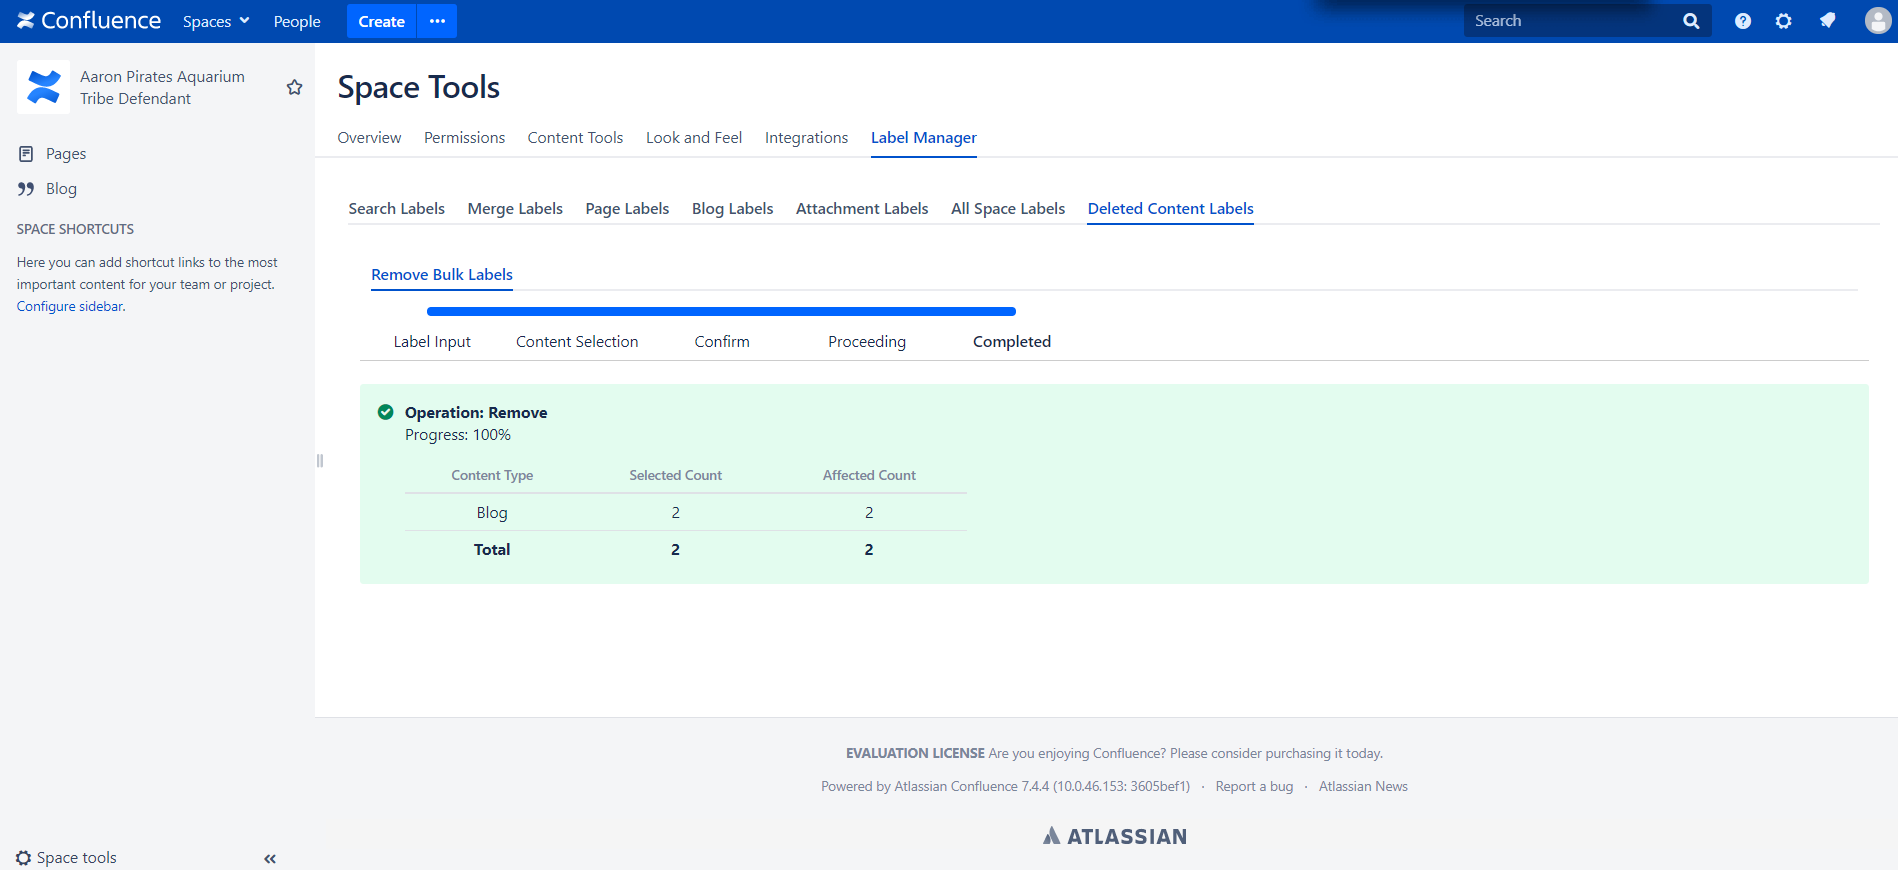The height and width of the screenshot is (870, 1898).
Task: Click the space logo thumbnail
Action: 43,87
